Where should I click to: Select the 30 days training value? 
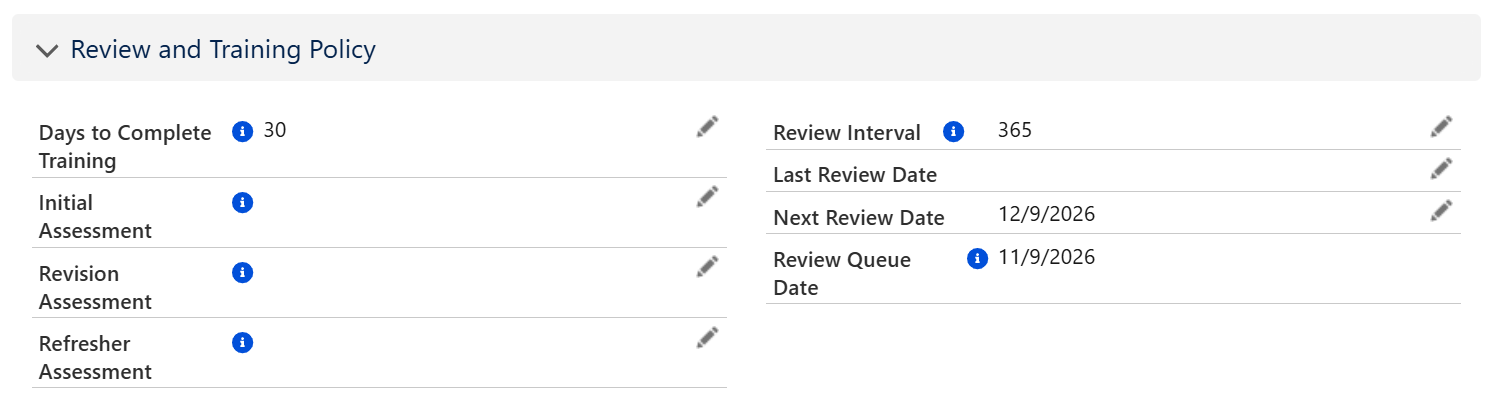pos(275,130)
